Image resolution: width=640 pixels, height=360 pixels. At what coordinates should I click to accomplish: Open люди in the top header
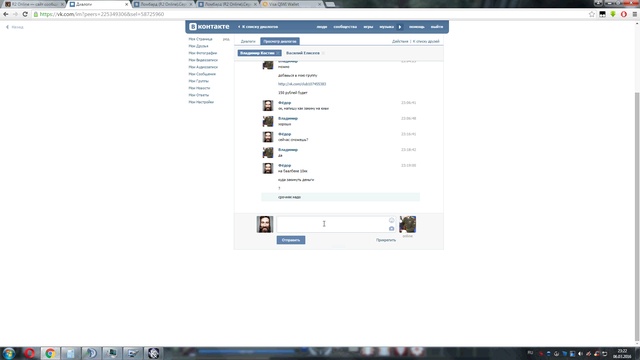pyautogui.click(x=322, y=27)
